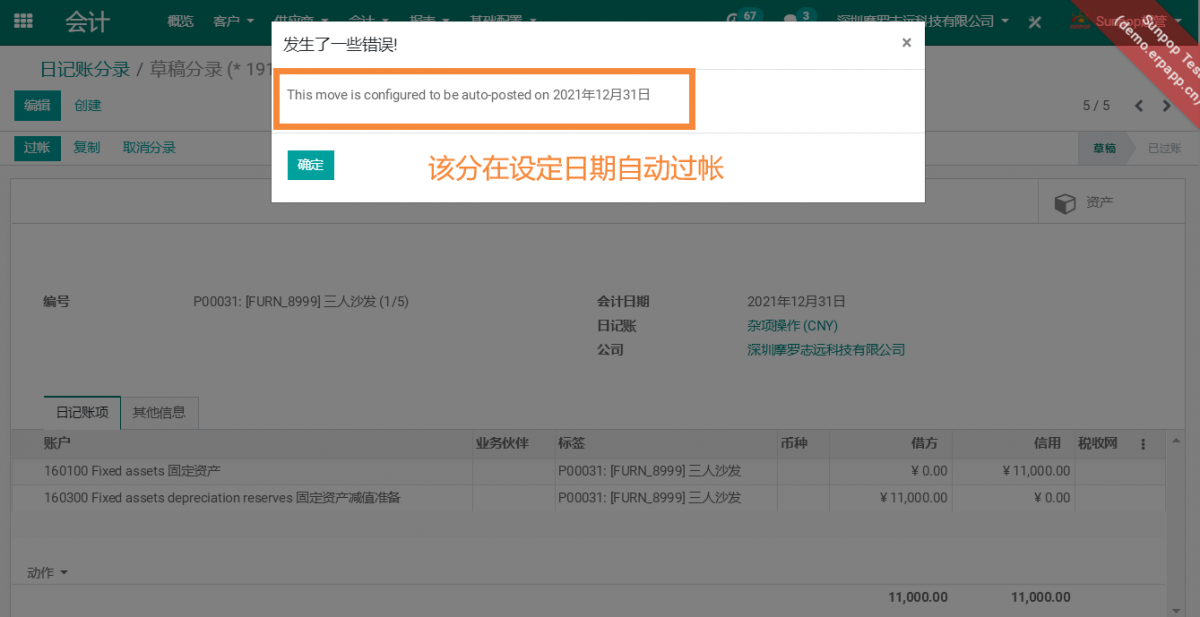Click the 确定 button in the dialog
Viewport: 1200px width, 617px height.
pyautogui.click(x=311, y=165)
